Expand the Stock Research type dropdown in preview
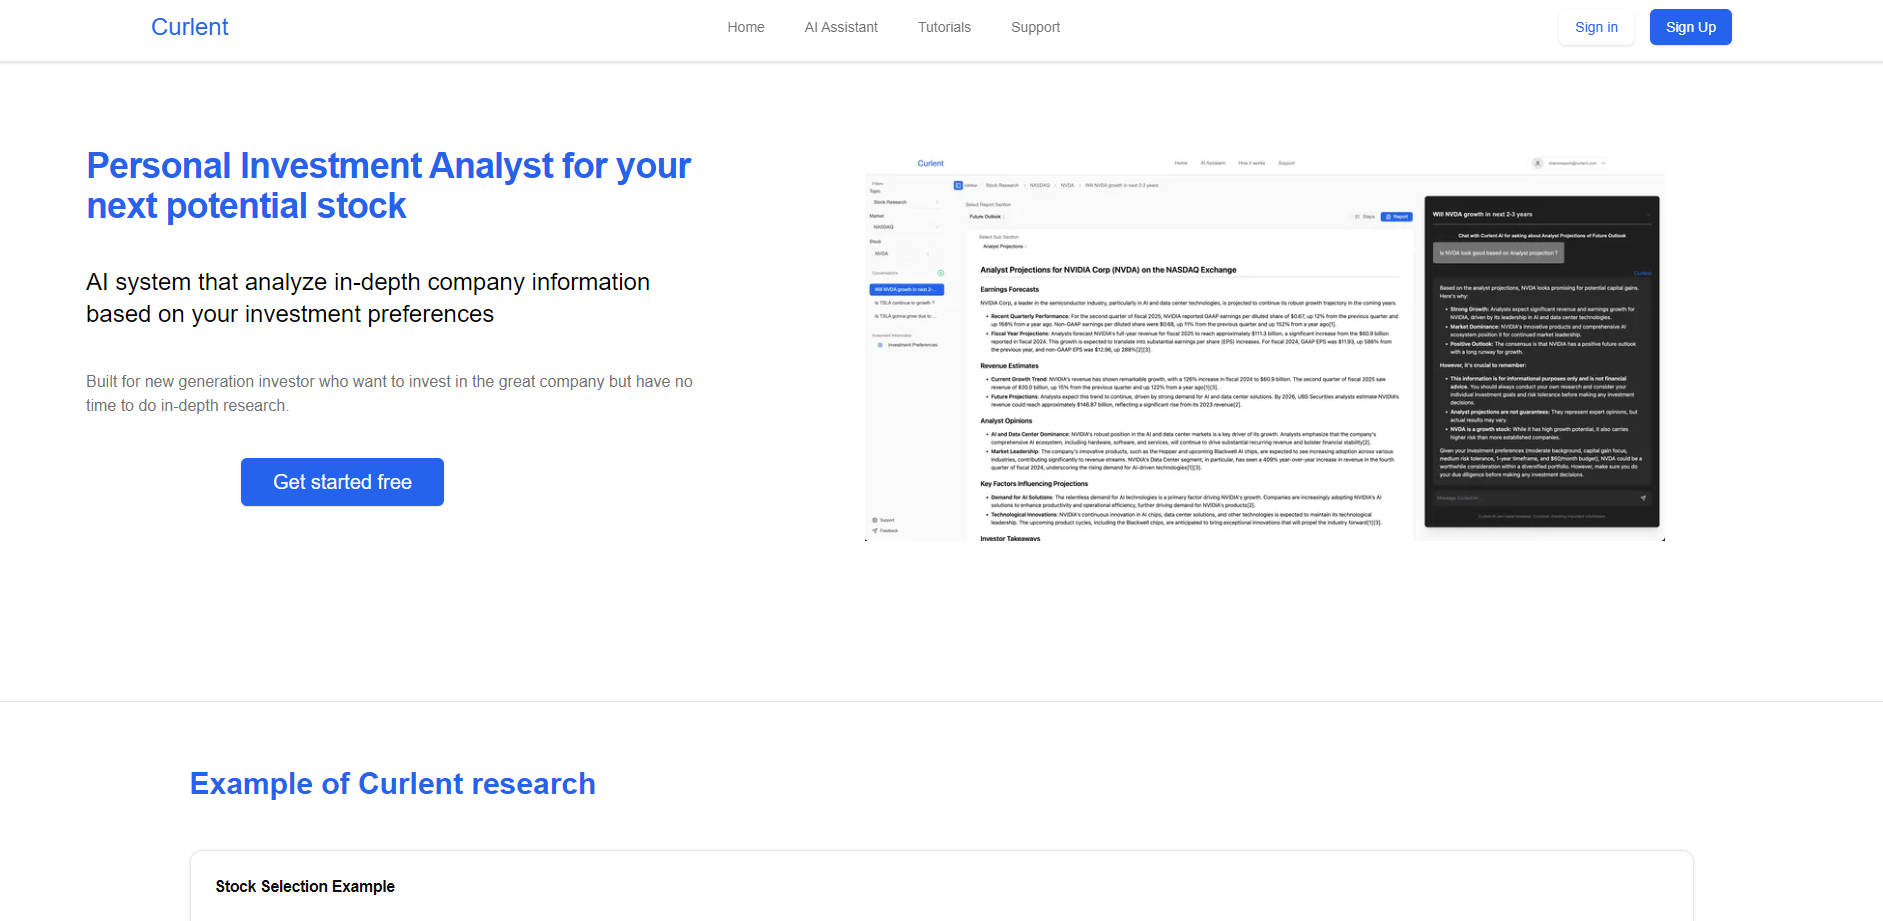The image size is (1883, 921). 905,202
